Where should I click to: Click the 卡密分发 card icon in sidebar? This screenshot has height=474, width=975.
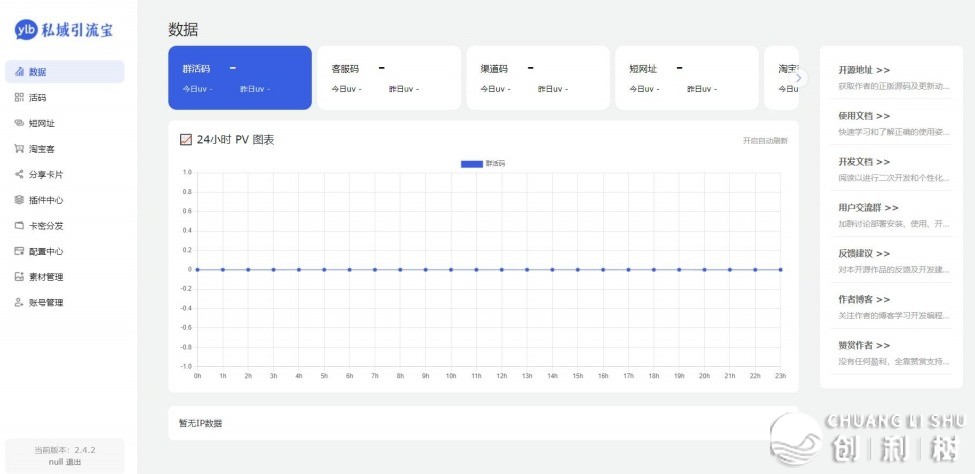(x=19, y=226)
